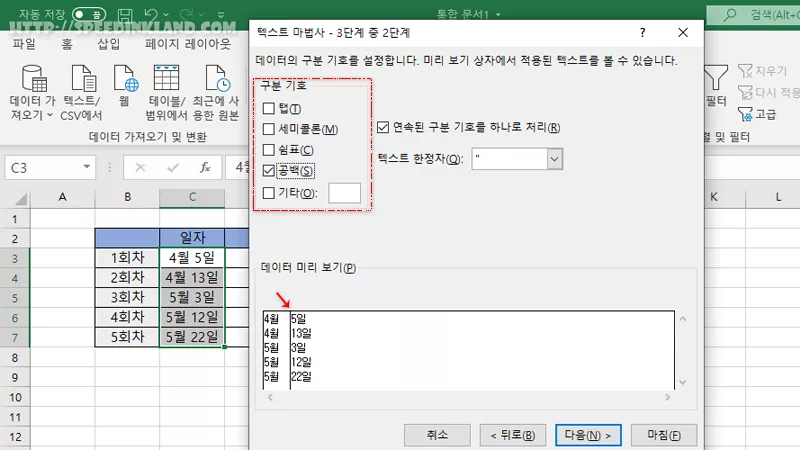Click the Undo arrow icon
This screenshot has height=450, width=800.
151,15
